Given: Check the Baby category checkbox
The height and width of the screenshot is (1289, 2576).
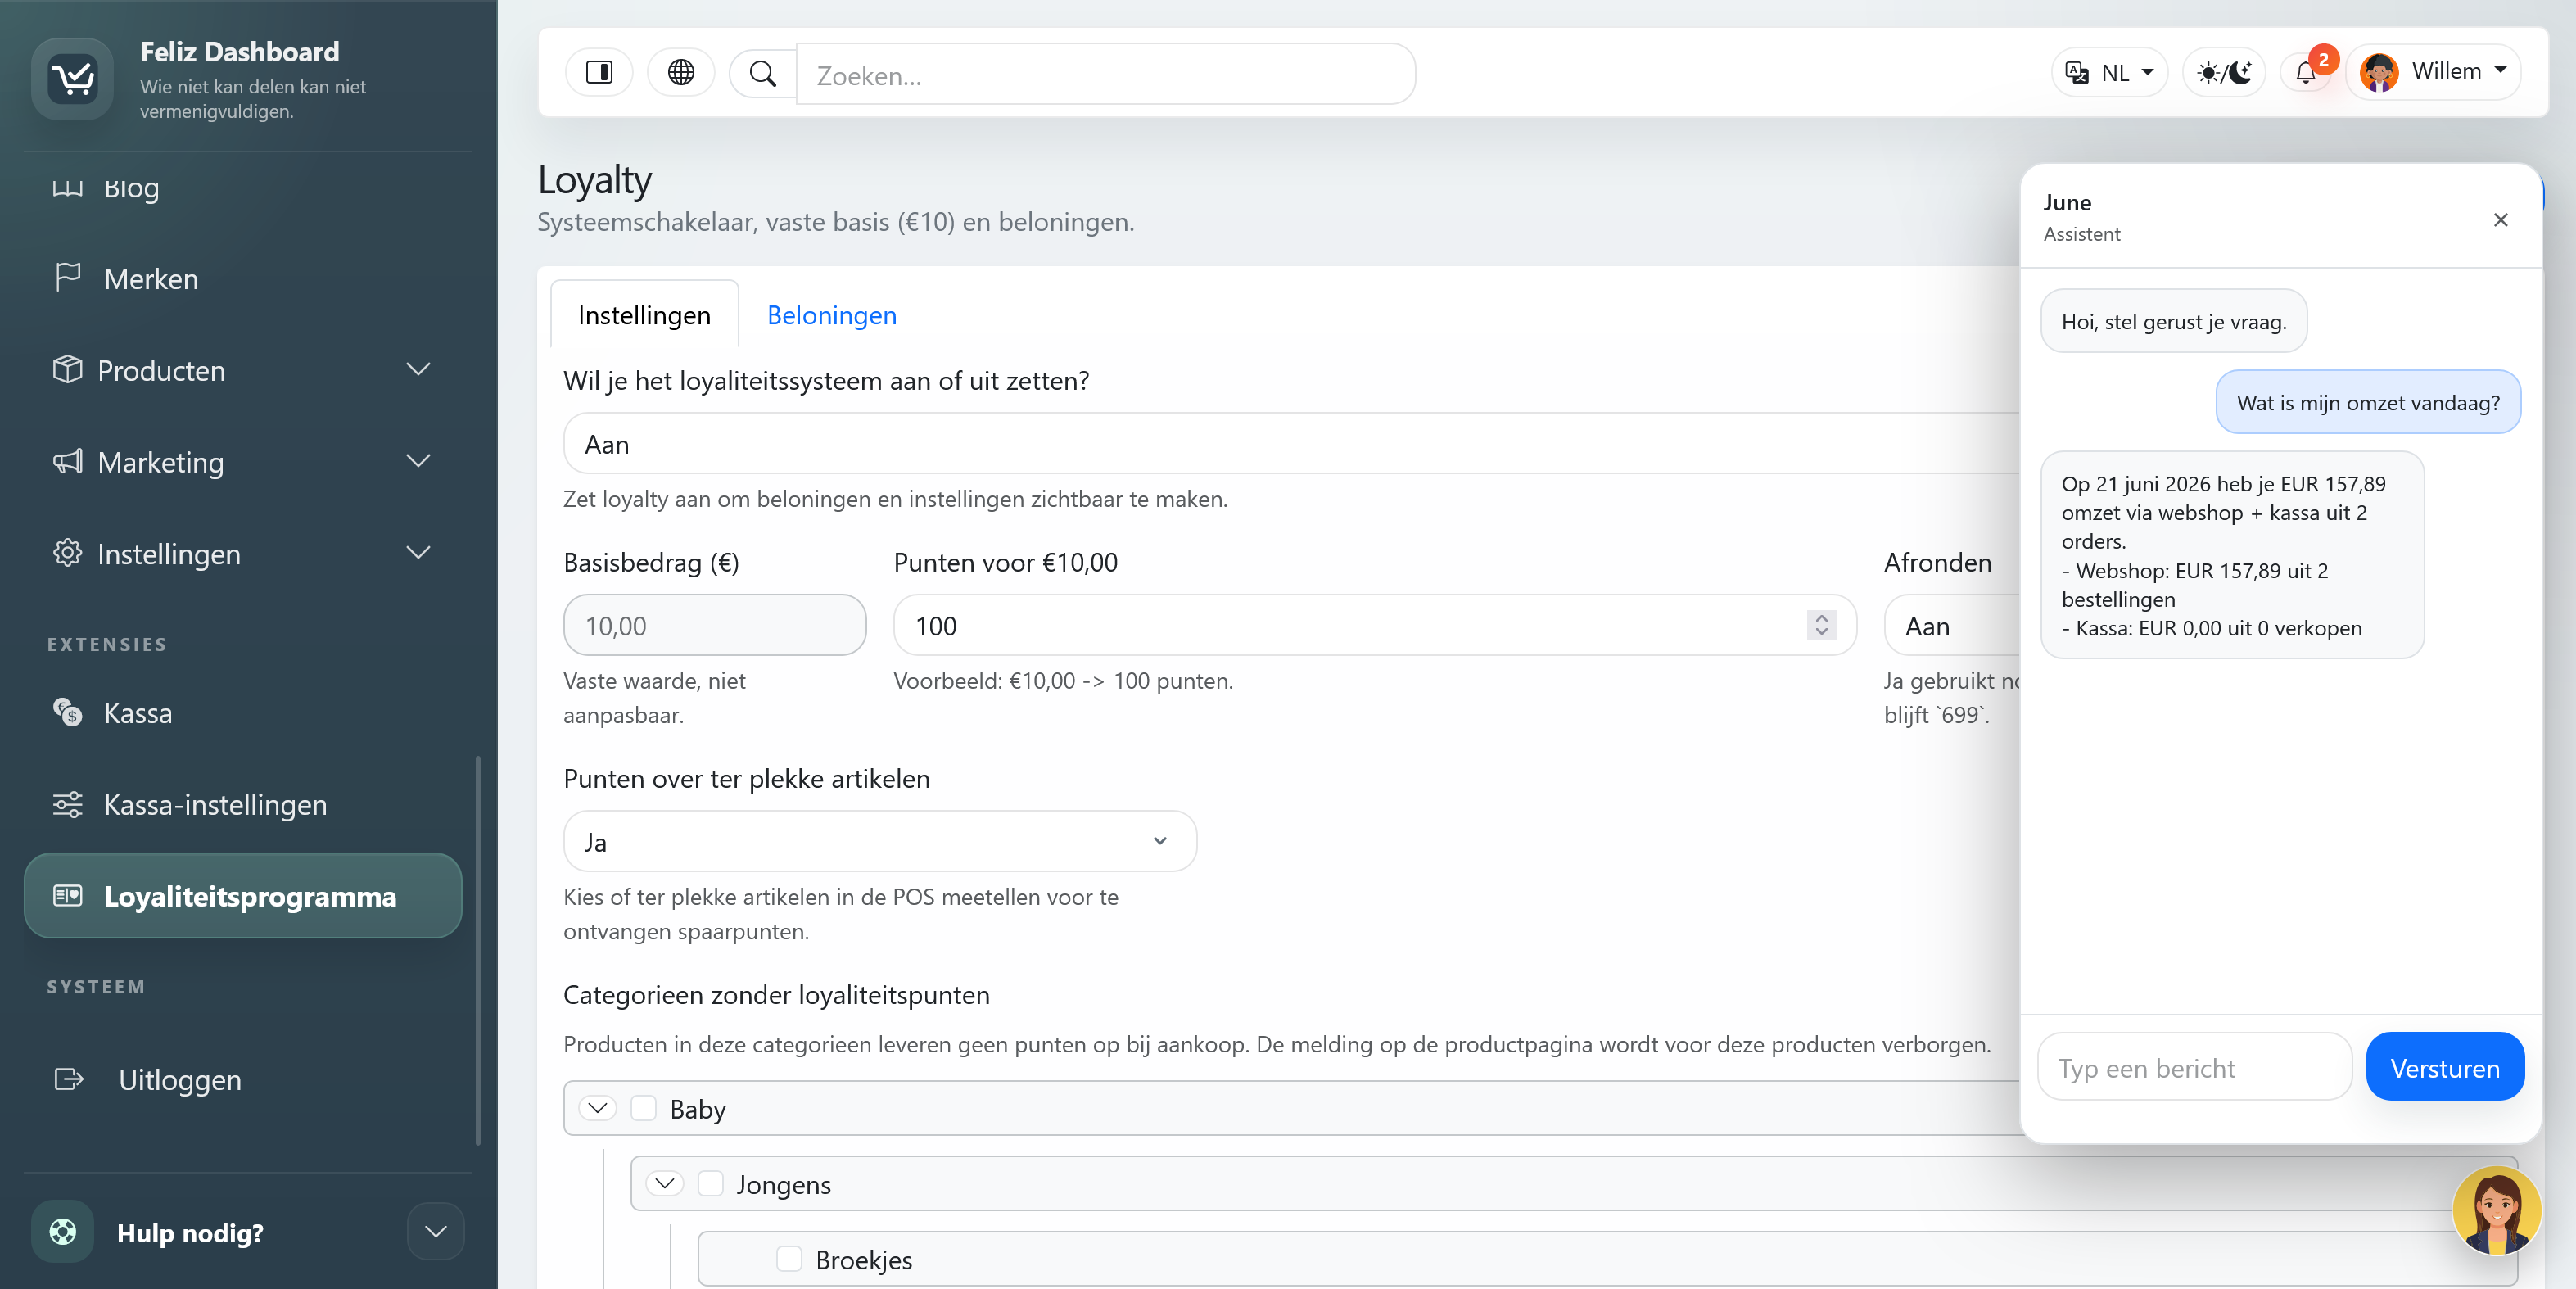Looking at the screenshot, I should coord(643,1108).
